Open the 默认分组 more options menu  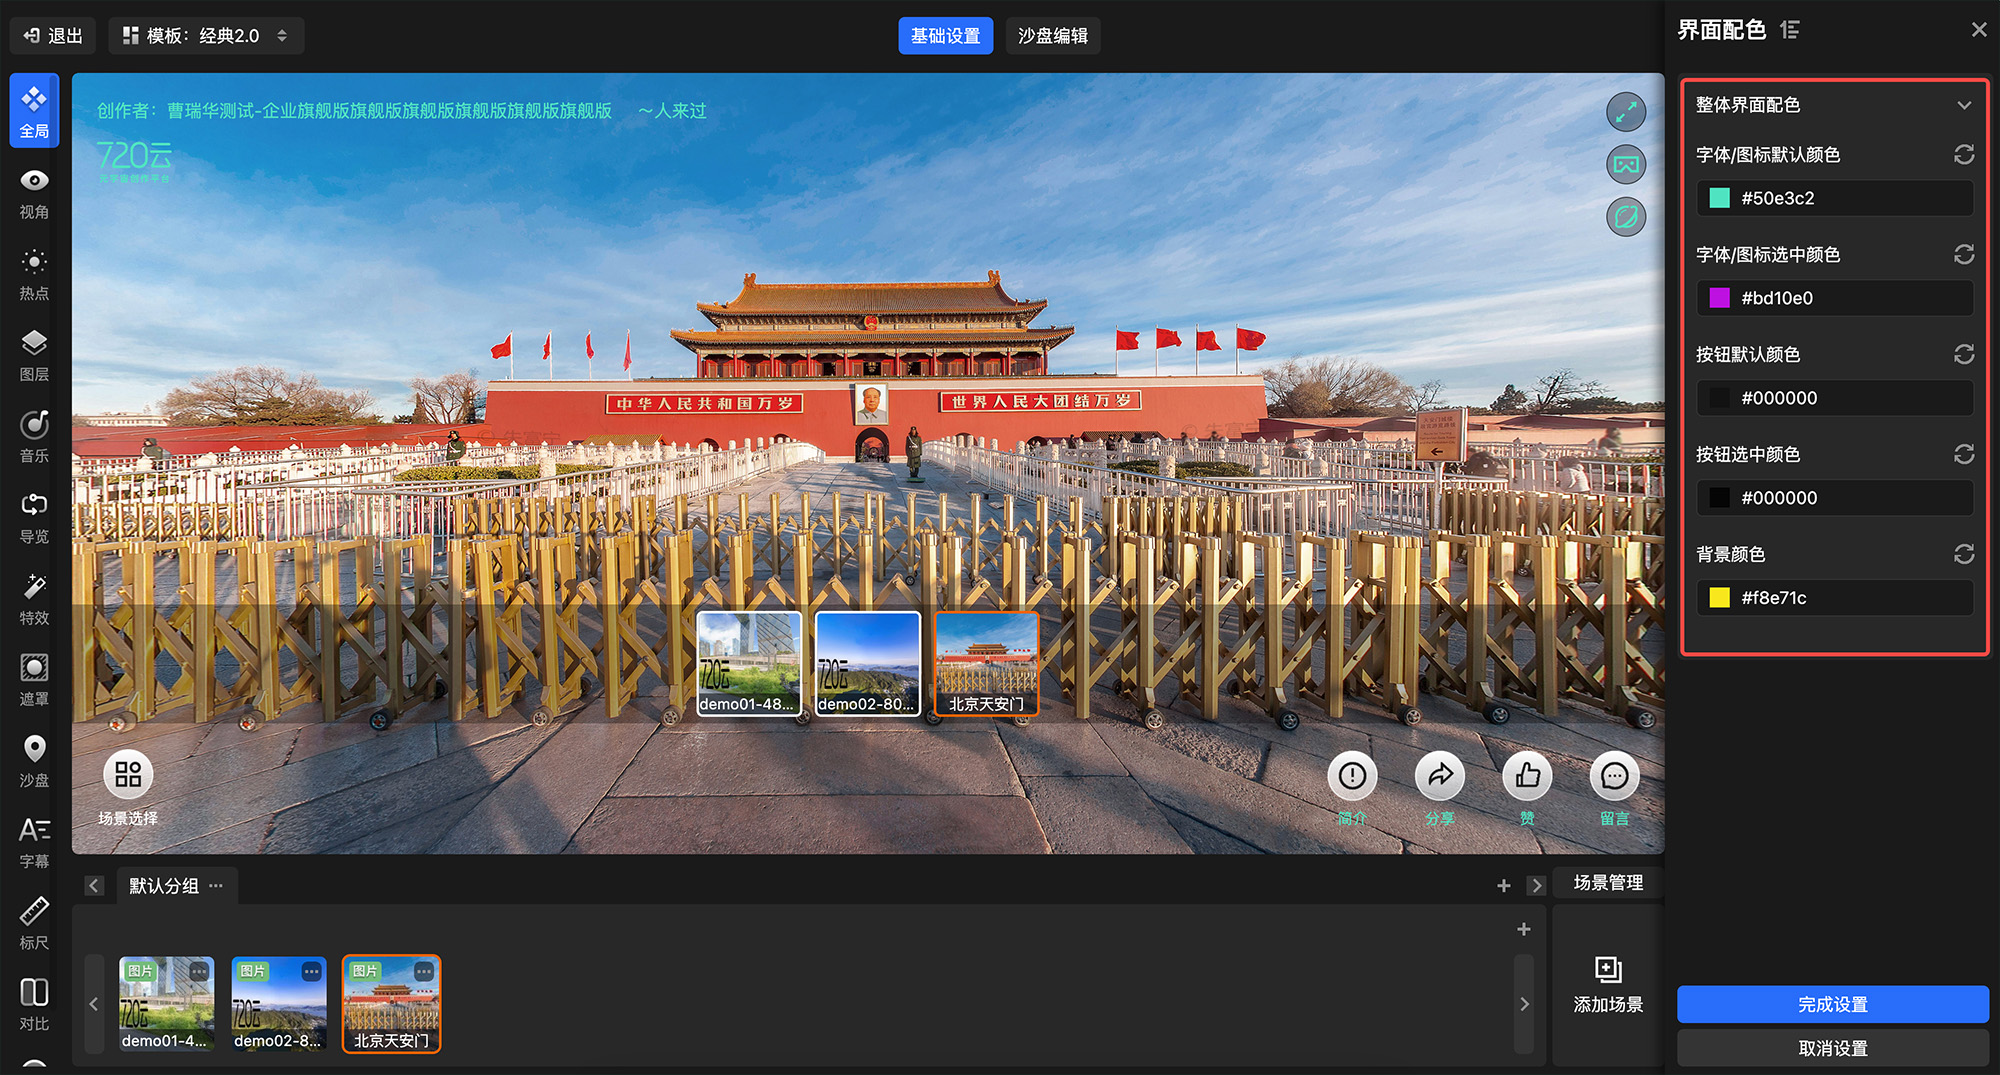[217, 886]
